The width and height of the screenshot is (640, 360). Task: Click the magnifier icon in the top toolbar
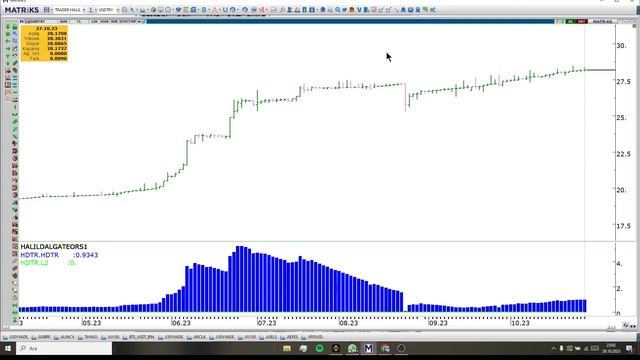click(x=338, y=10)
